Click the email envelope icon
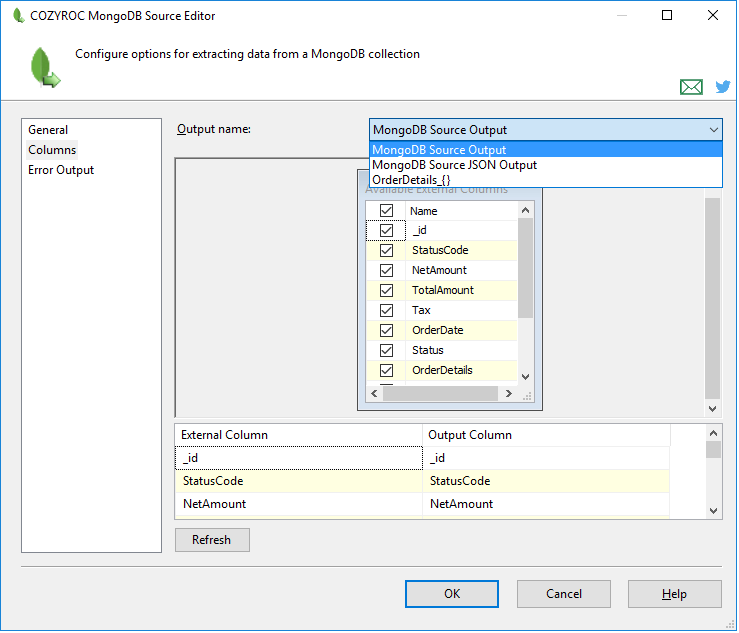The width and height of the screenshot is (739, 633). pyautogui.click(x=691, y=87)
